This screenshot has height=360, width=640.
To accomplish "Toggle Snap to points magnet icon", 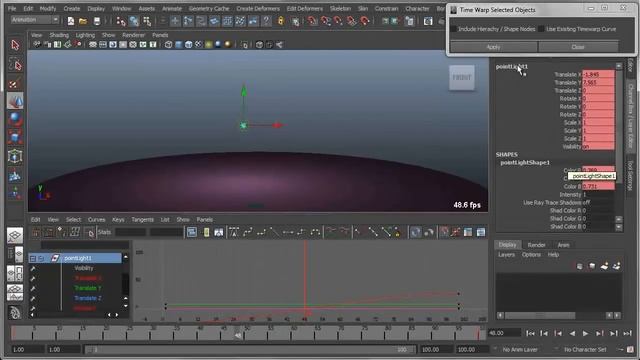I will pyautogui.click(x=338, y=21).
